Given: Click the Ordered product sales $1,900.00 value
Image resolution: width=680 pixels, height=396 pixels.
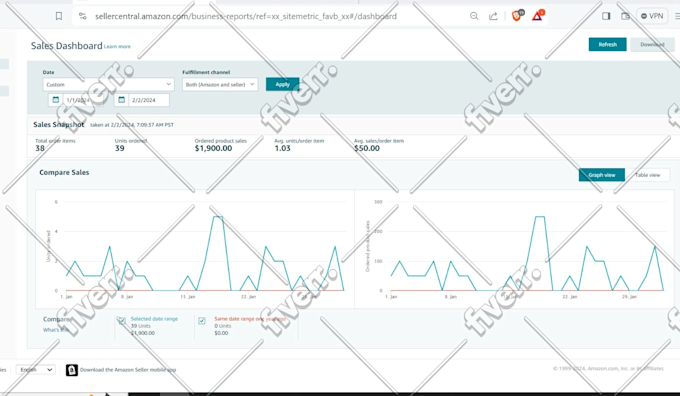Looking at the screenshot, I should pos(213,148).
